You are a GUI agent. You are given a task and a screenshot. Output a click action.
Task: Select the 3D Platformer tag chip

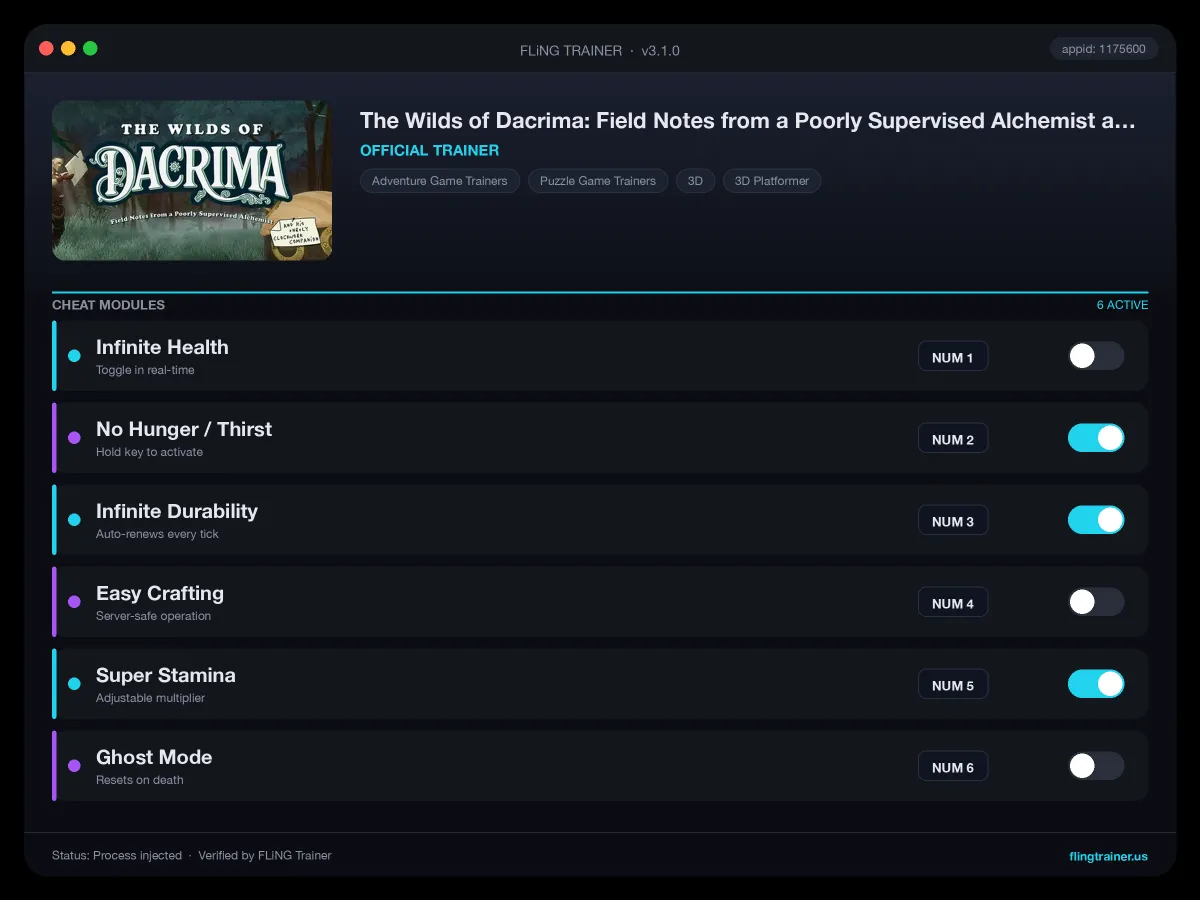click(772, 181)
